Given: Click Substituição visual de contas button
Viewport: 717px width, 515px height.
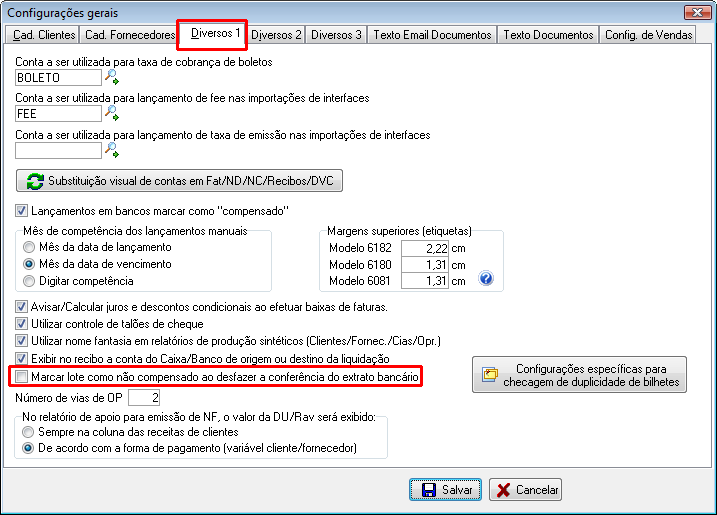Looking at the screenshot, I should [179, 181].
